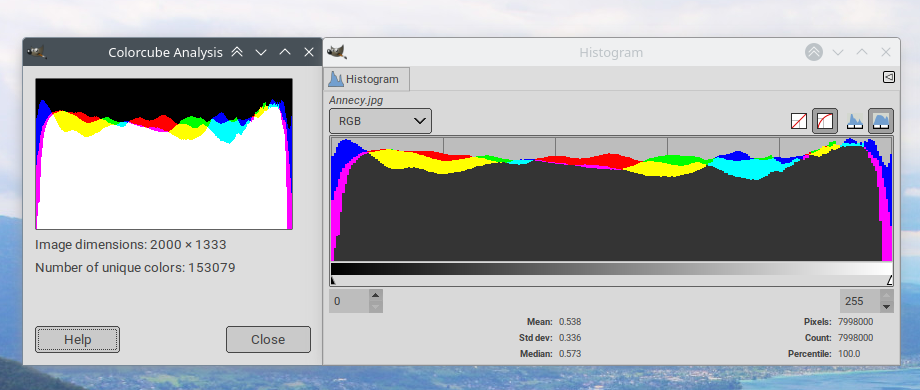
Task: Increase the range minimum value 0 spinner
Action: [x=376, y=295]
